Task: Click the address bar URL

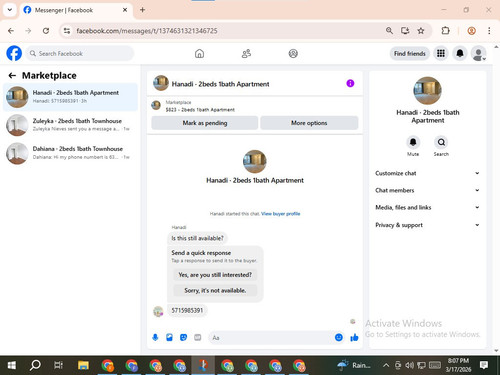Action: pos(147,31)
